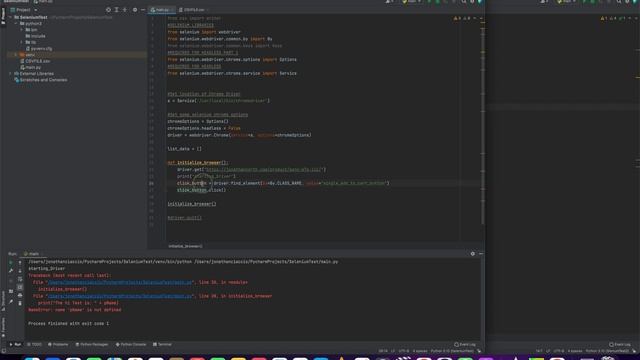Image resolution: width=640 pixels, height=360 pixels.
Task: Click the trash clear-all icon in Run console
Action: (x=20, y=303)
